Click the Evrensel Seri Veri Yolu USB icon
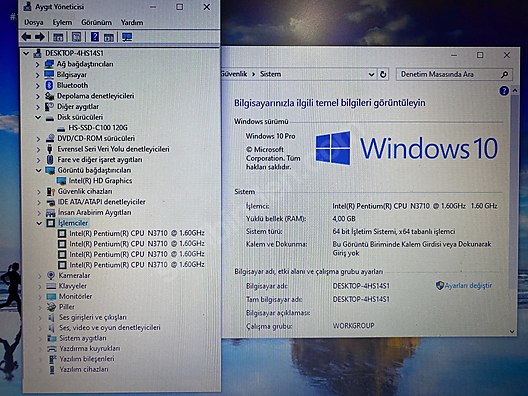 tap(50, 149)
